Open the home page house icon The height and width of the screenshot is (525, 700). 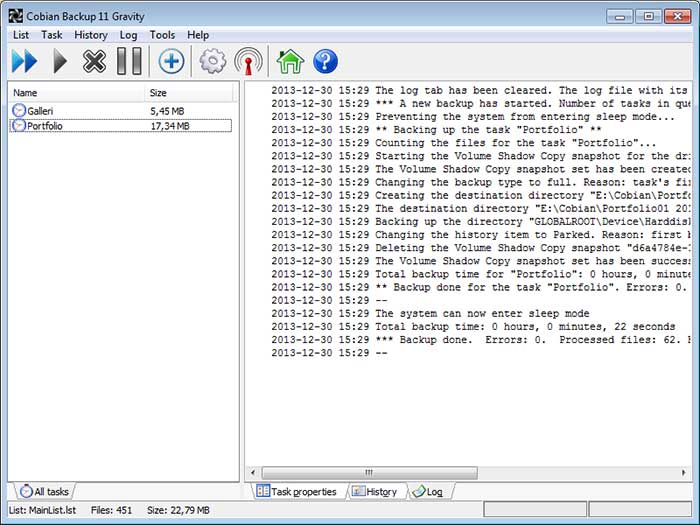[290, 61]
